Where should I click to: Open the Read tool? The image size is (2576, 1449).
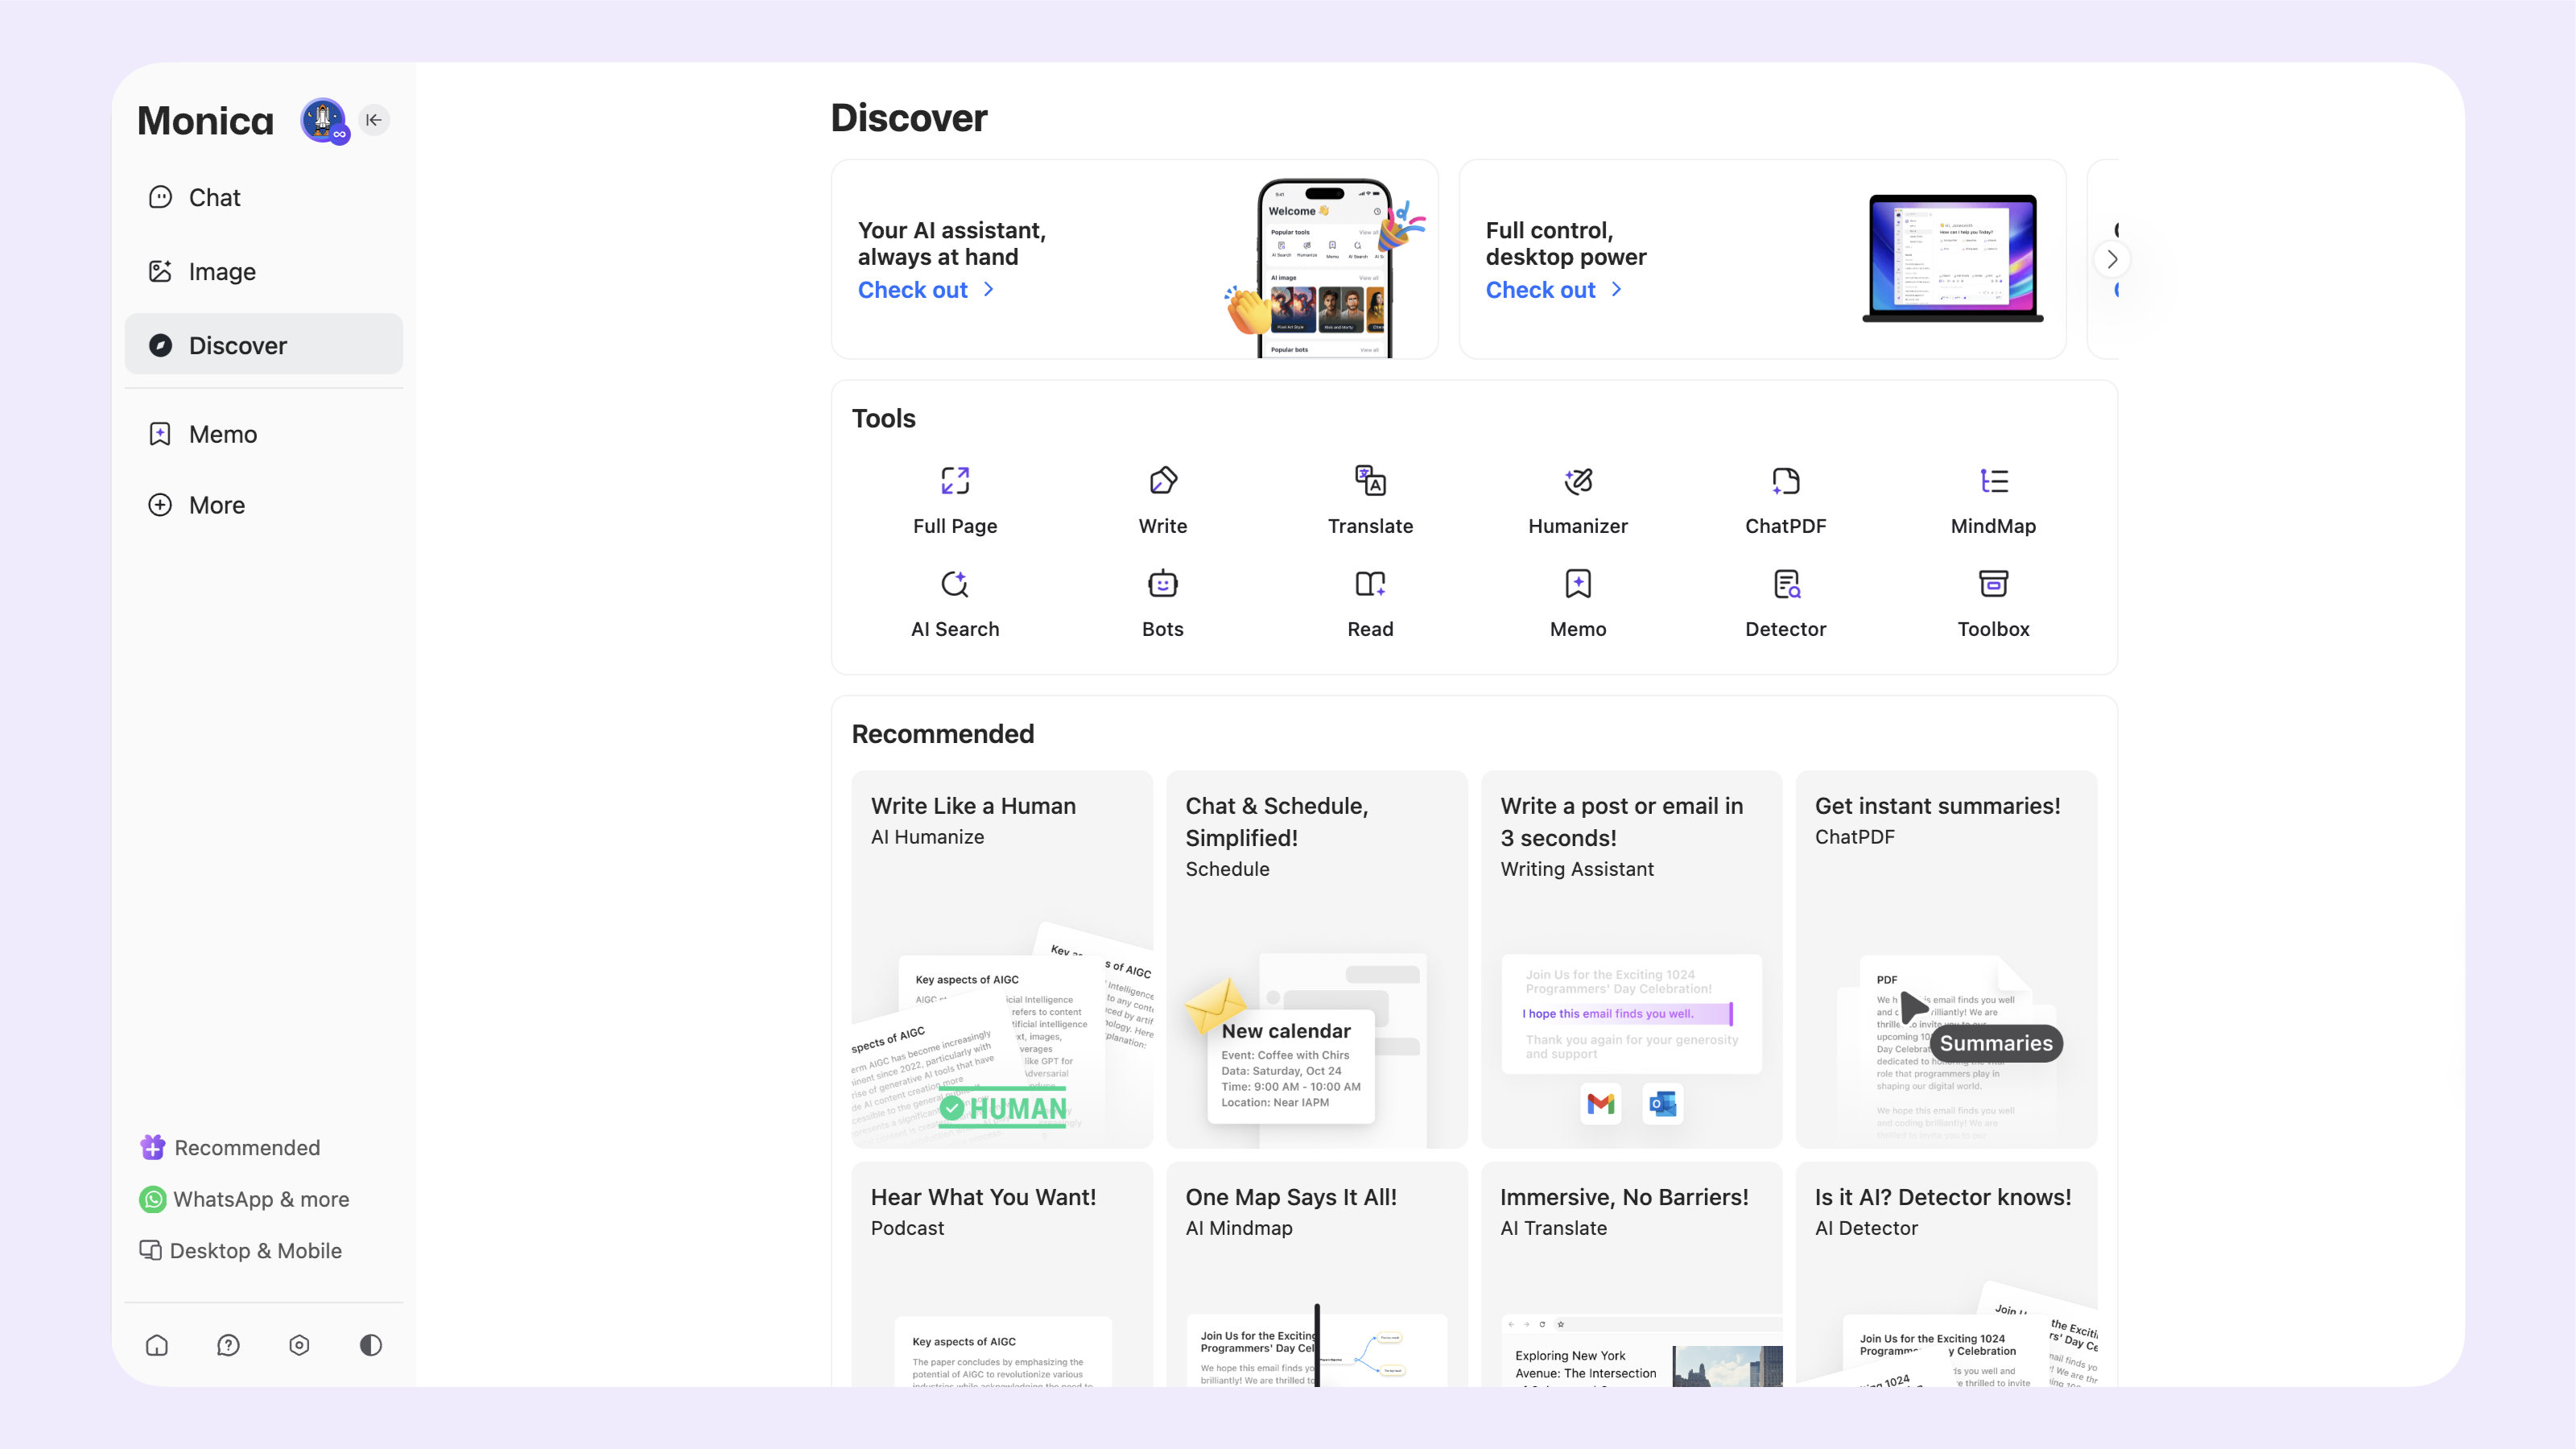click(1369, 602)
